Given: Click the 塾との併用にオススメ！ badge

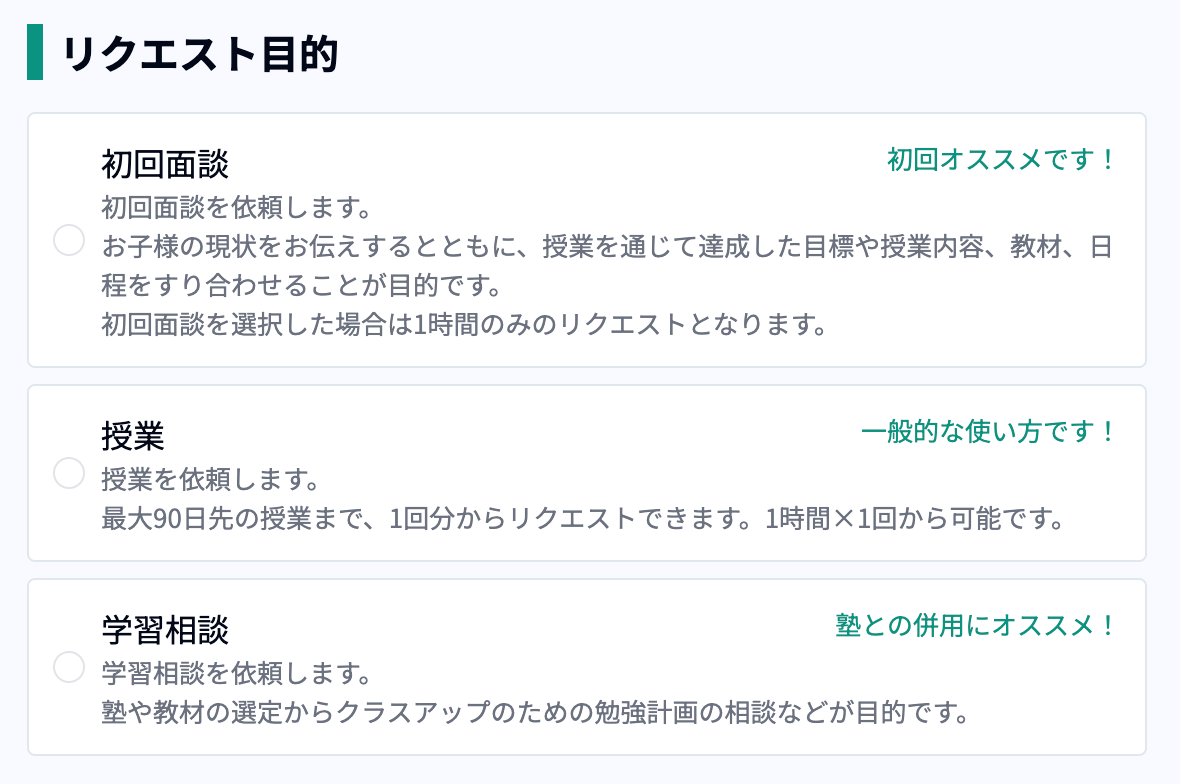Looking at the screenshot, I should pos(975,626).
